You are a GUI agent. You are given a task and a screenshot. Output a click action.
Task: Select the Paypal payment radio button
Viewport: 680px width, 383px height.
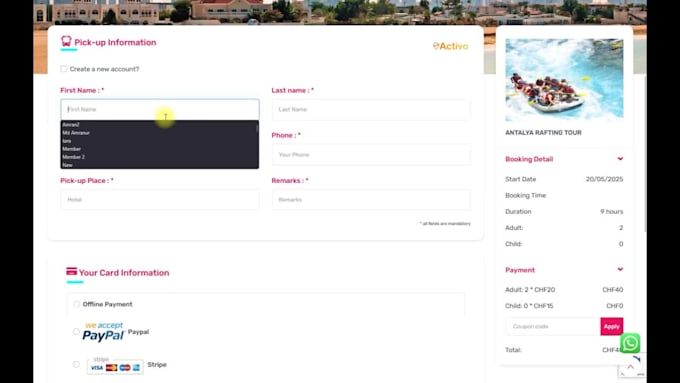[x=76, y=332]
